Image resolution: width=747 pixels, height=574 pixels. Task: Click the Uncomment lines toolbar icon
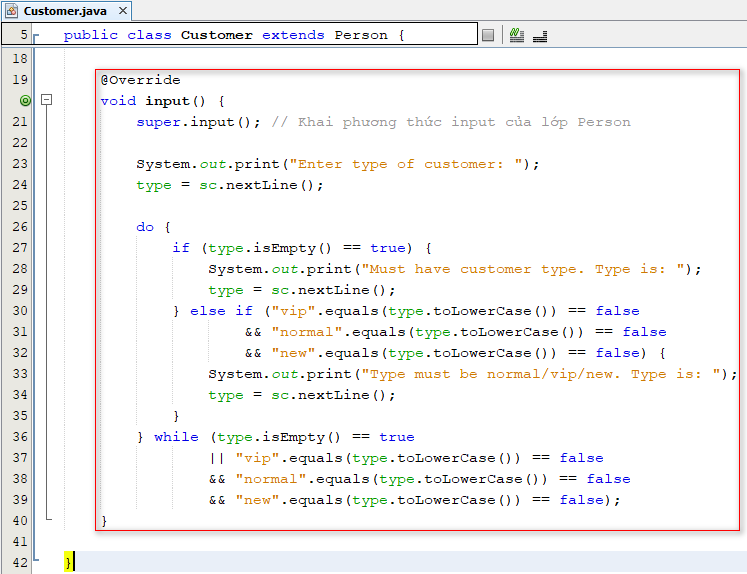[540, 36]
